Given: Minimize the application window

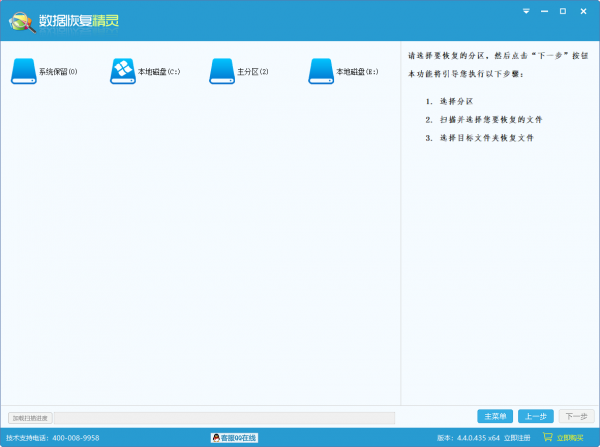Looking at the screenshot, I should [x=545, y=11].
